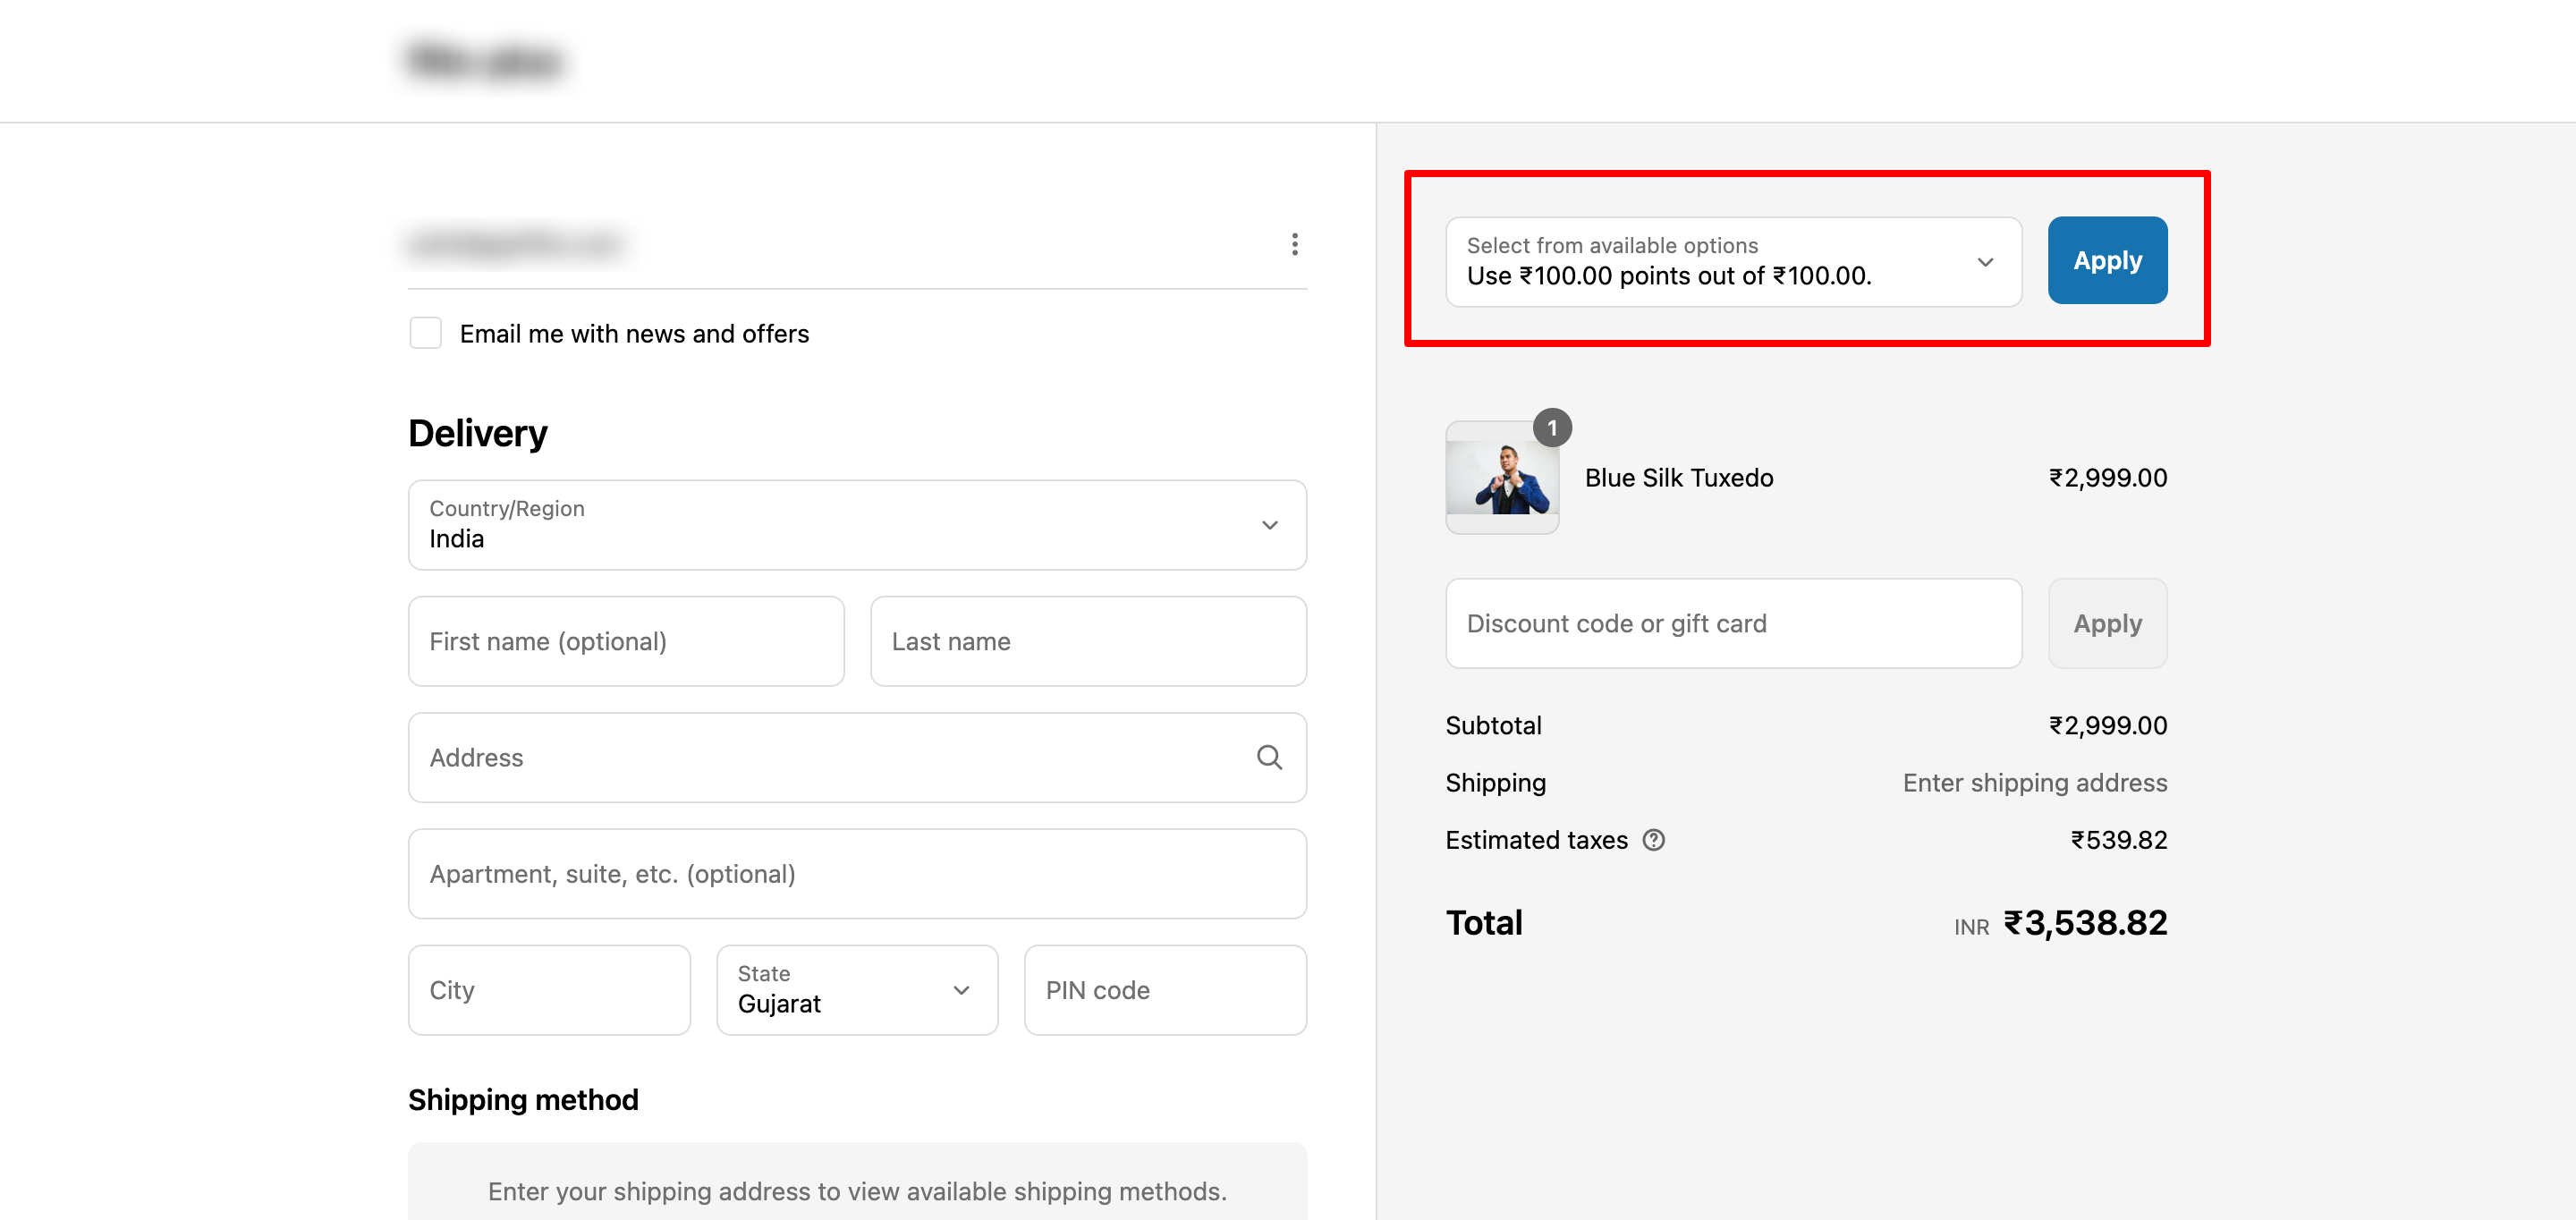Screen dimensions: 2576x1220
Task: Click the grey discount code Apply button
Action: [x=2106, y=623]
